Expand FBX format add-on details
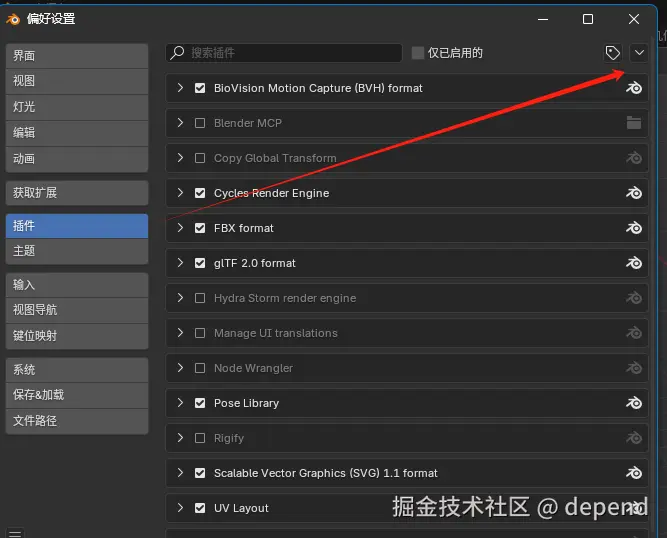667x538 pixels. click(x=180, y=228)
